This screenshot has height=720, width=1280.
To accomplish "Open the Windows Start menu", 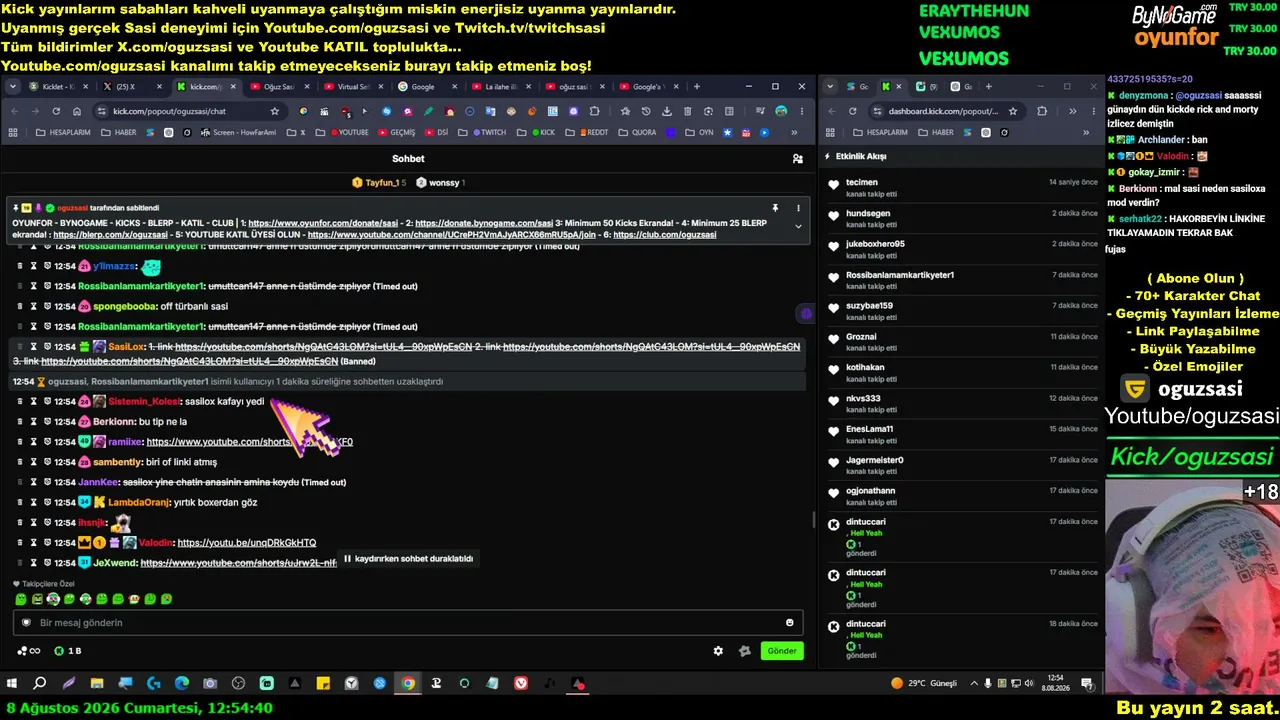I will click(x=12, y=683).
